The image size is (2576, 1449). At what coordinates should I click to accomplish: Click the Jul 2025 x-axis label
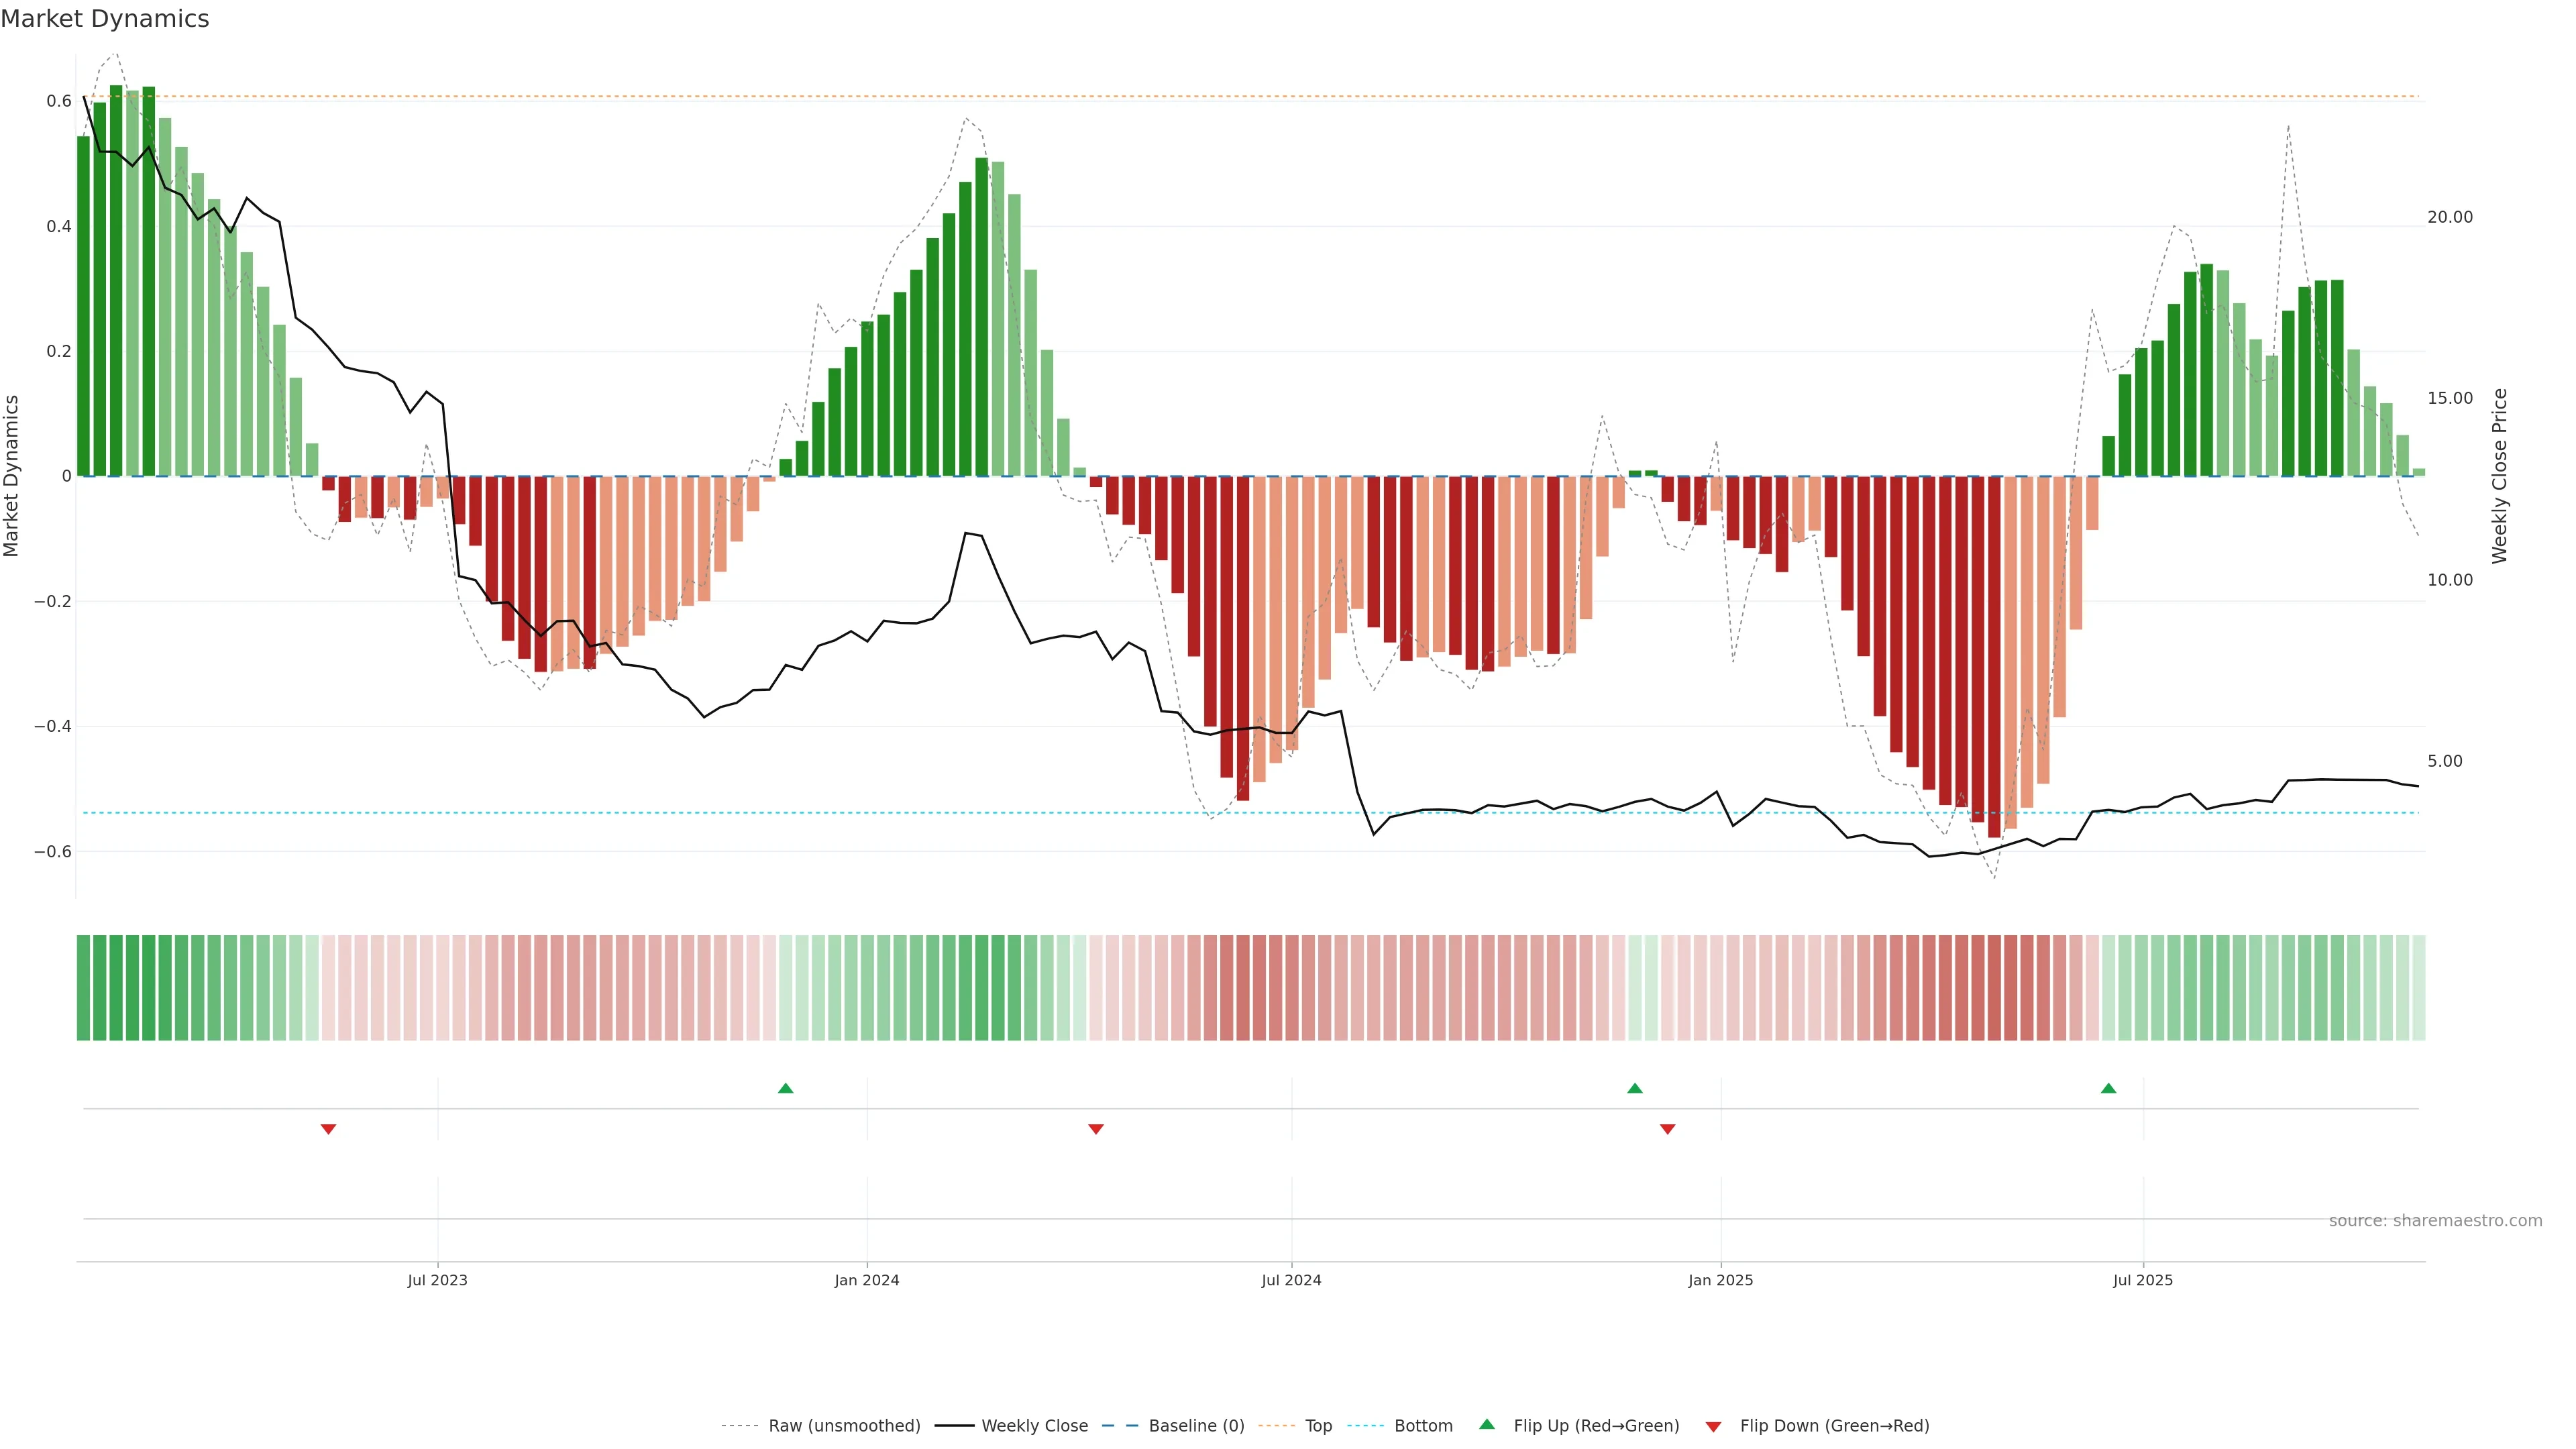[2142, 1280]
